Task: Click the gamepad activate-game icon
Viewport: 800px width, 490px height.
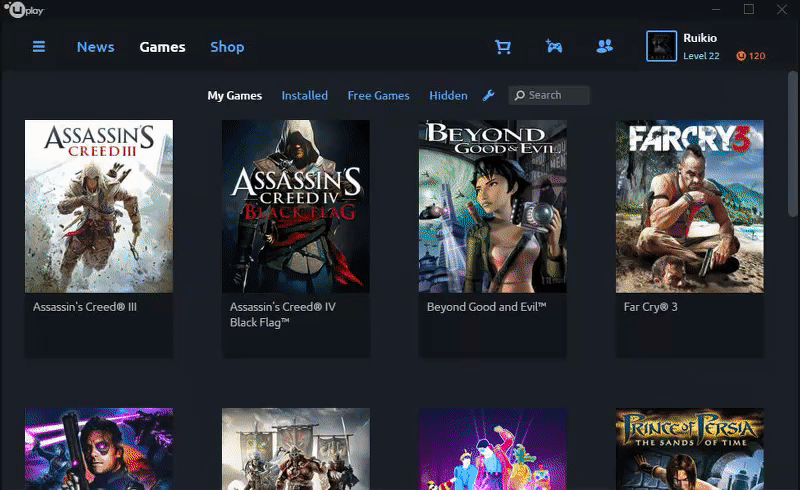Action: pos(554,46)
